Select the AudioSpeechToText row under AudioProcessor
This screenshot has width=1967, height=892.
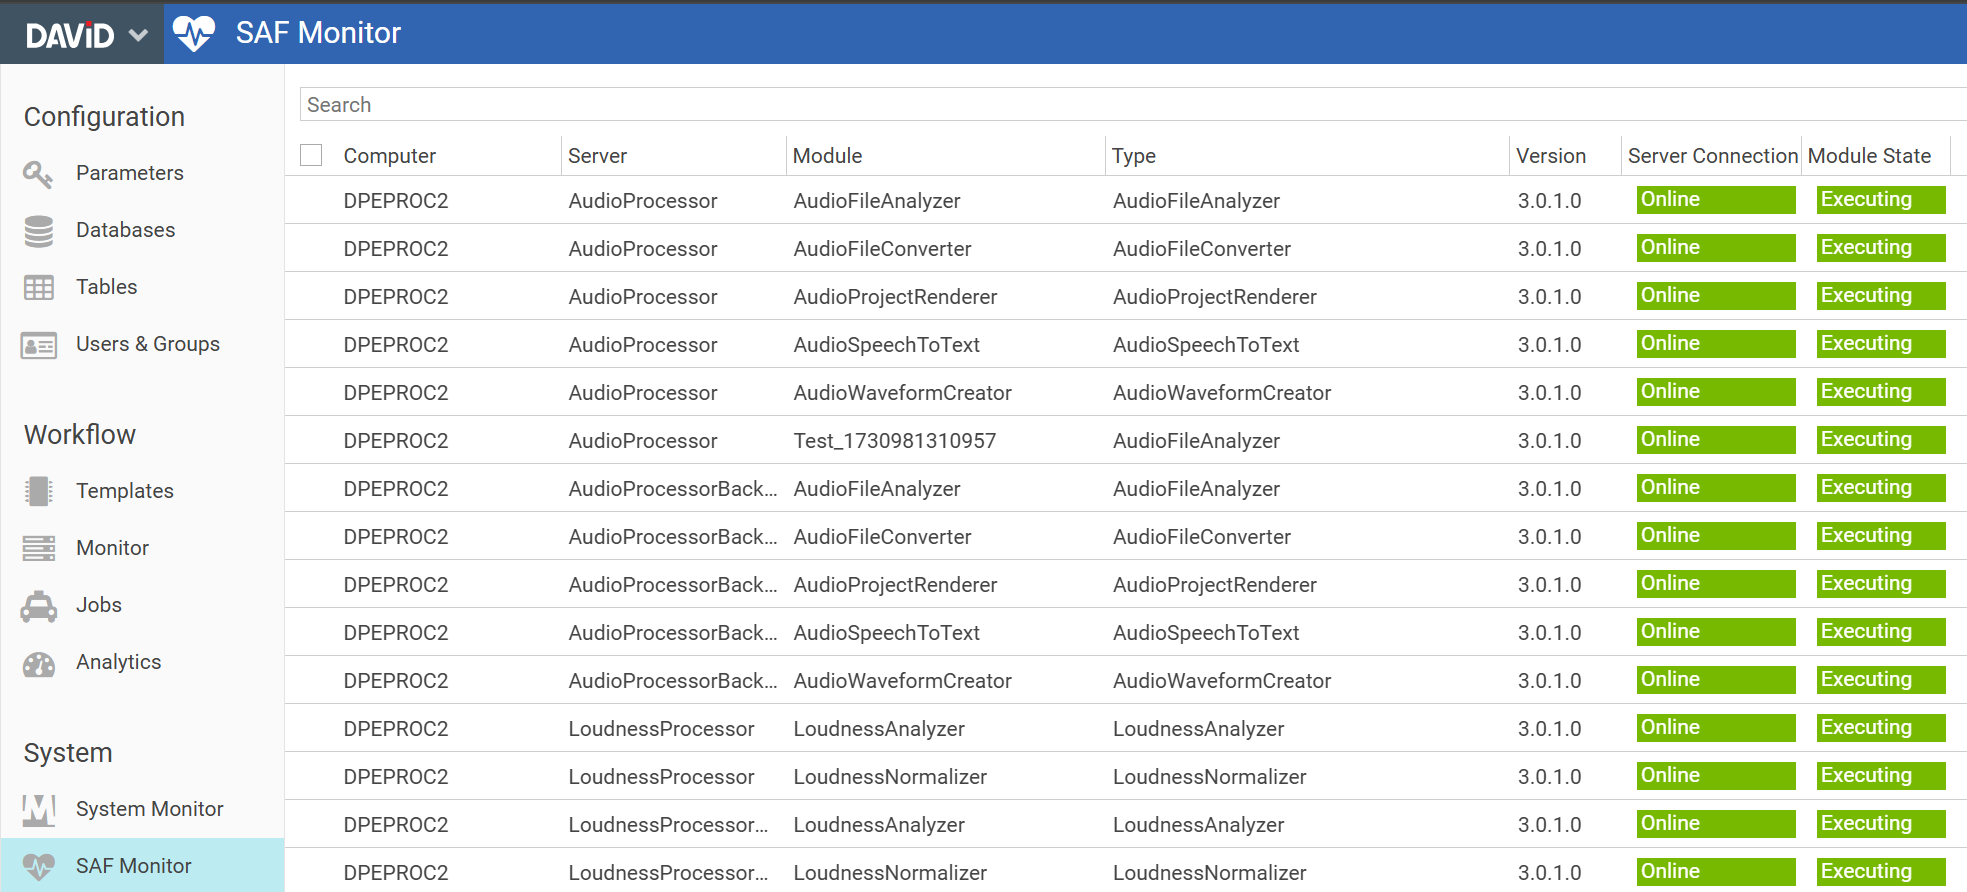[886, 345]
